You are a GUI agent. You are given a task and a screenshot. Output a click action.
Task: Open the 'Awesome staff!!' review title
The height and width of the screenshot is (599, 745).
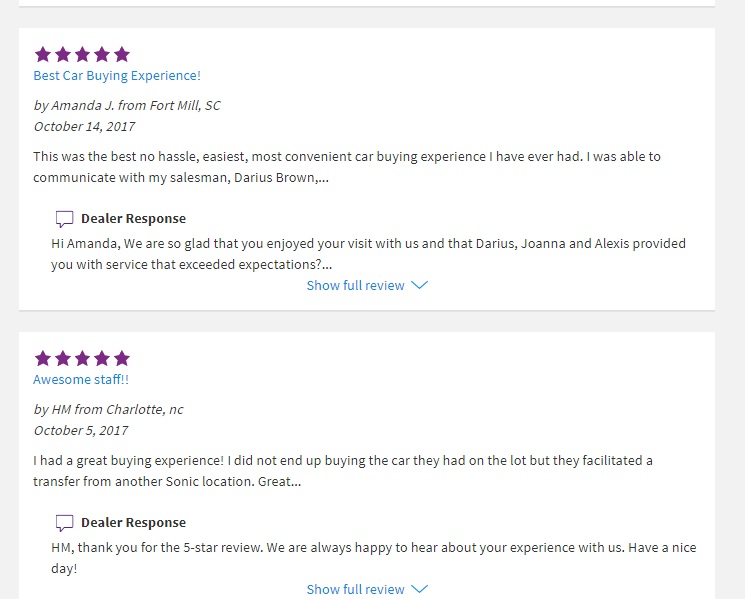coord(81,380)
